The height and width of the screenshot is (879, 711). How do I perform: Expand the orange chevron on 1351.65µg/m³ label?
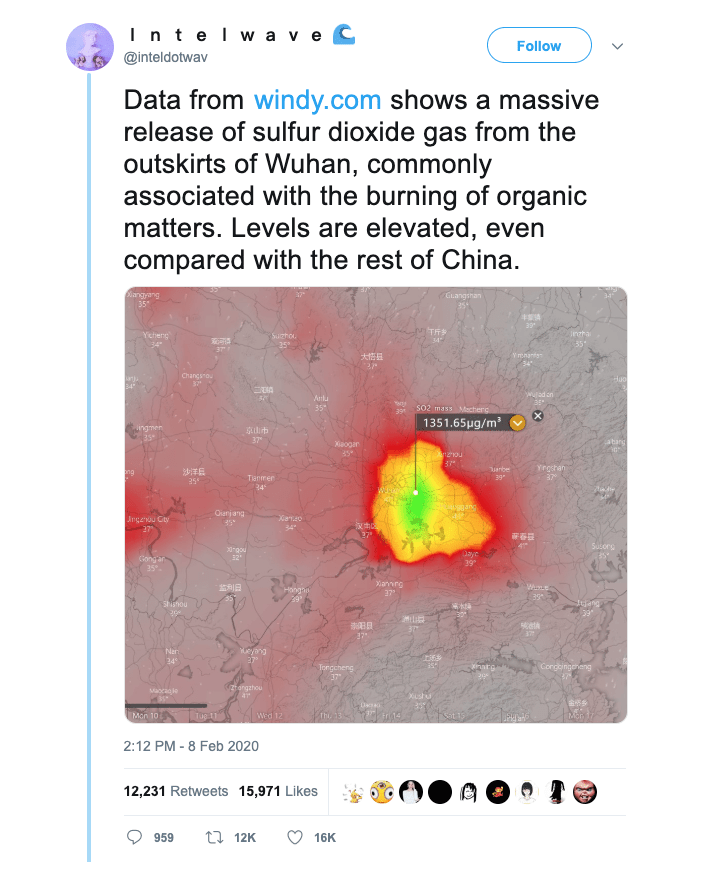click(517, 423)
